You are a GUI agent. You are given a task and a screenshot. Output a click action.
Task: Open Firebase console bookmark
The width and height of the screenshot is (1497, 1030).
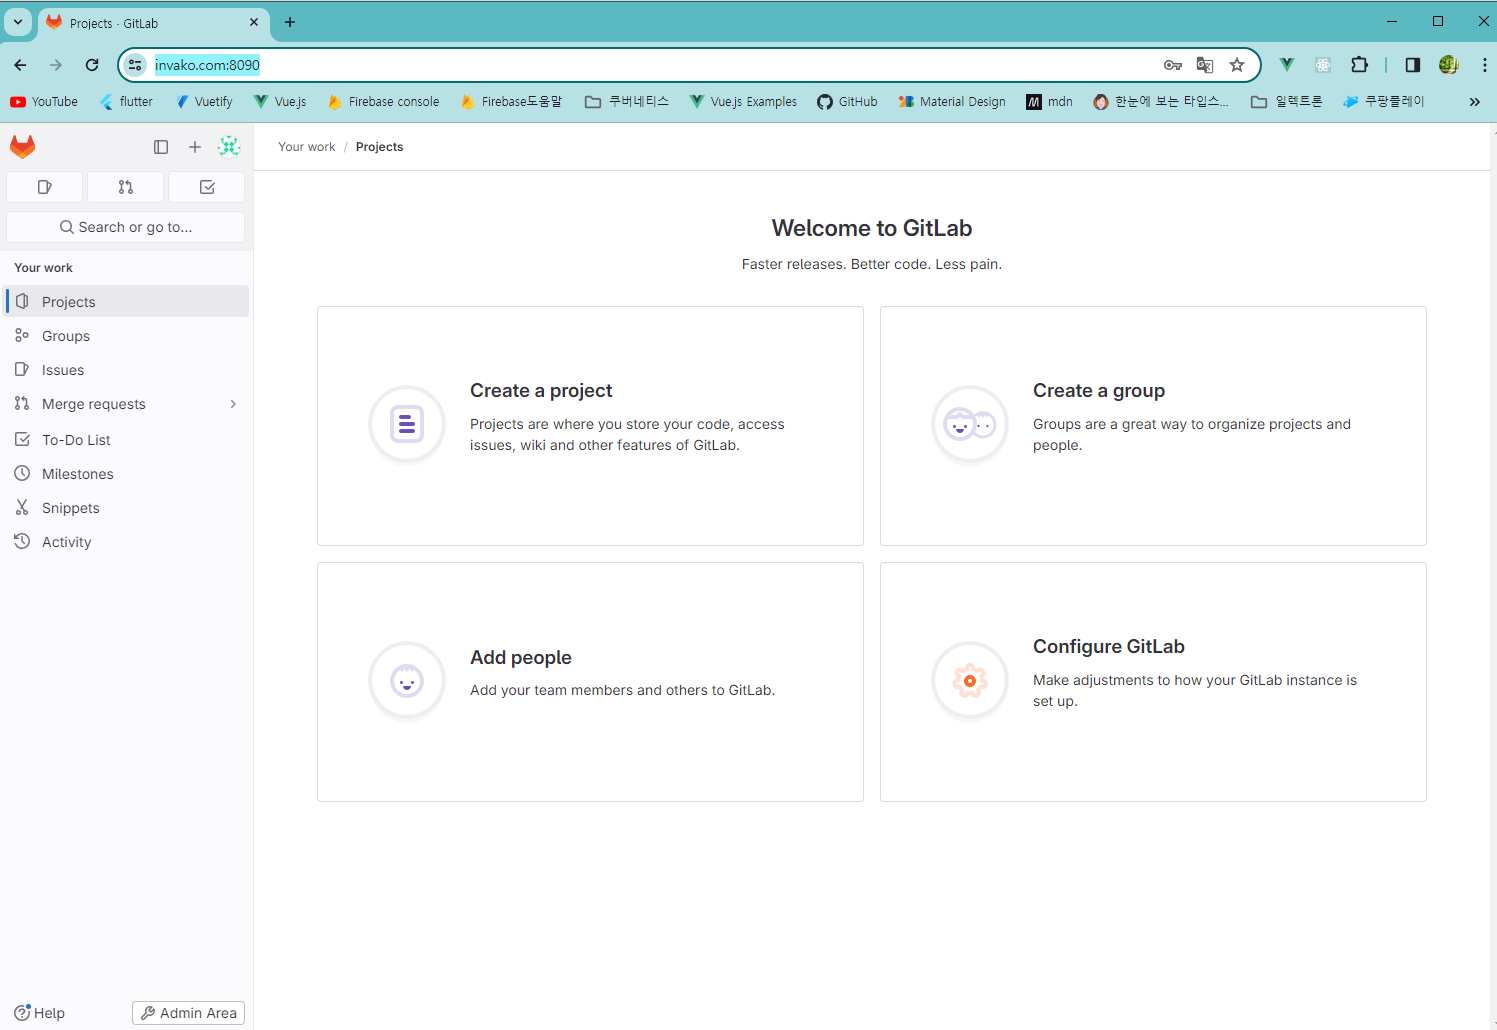click(x=384, y=102)
